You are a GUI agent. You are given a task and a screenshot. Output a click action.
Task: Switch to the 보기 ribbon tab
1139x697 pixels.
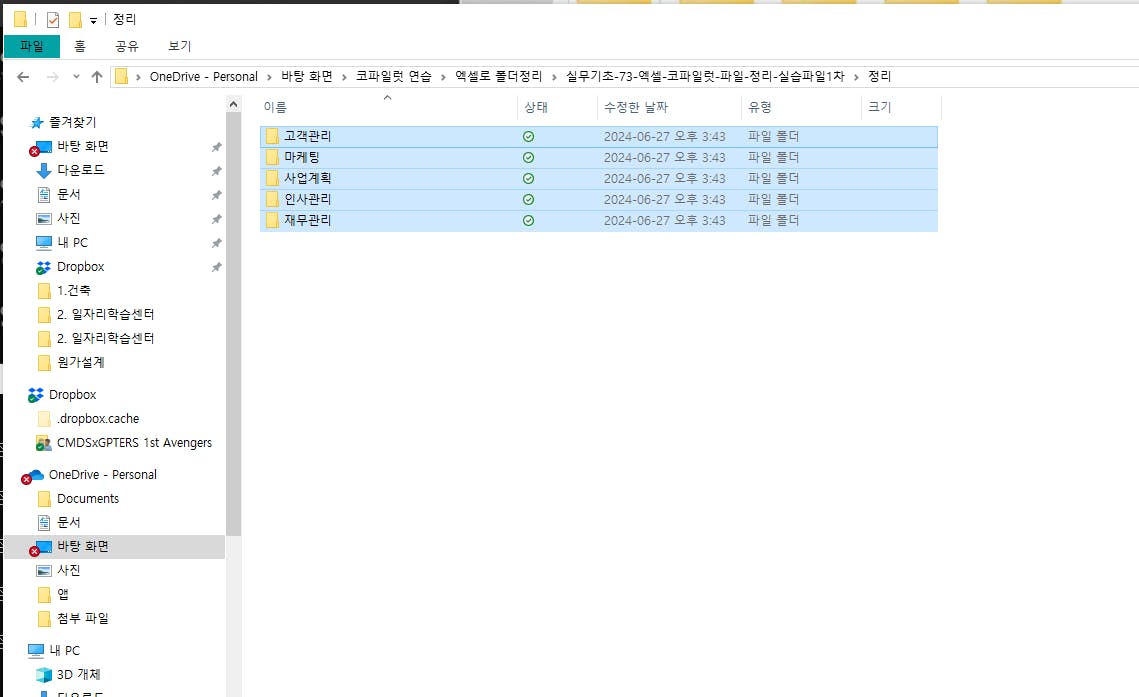[179, 46]
